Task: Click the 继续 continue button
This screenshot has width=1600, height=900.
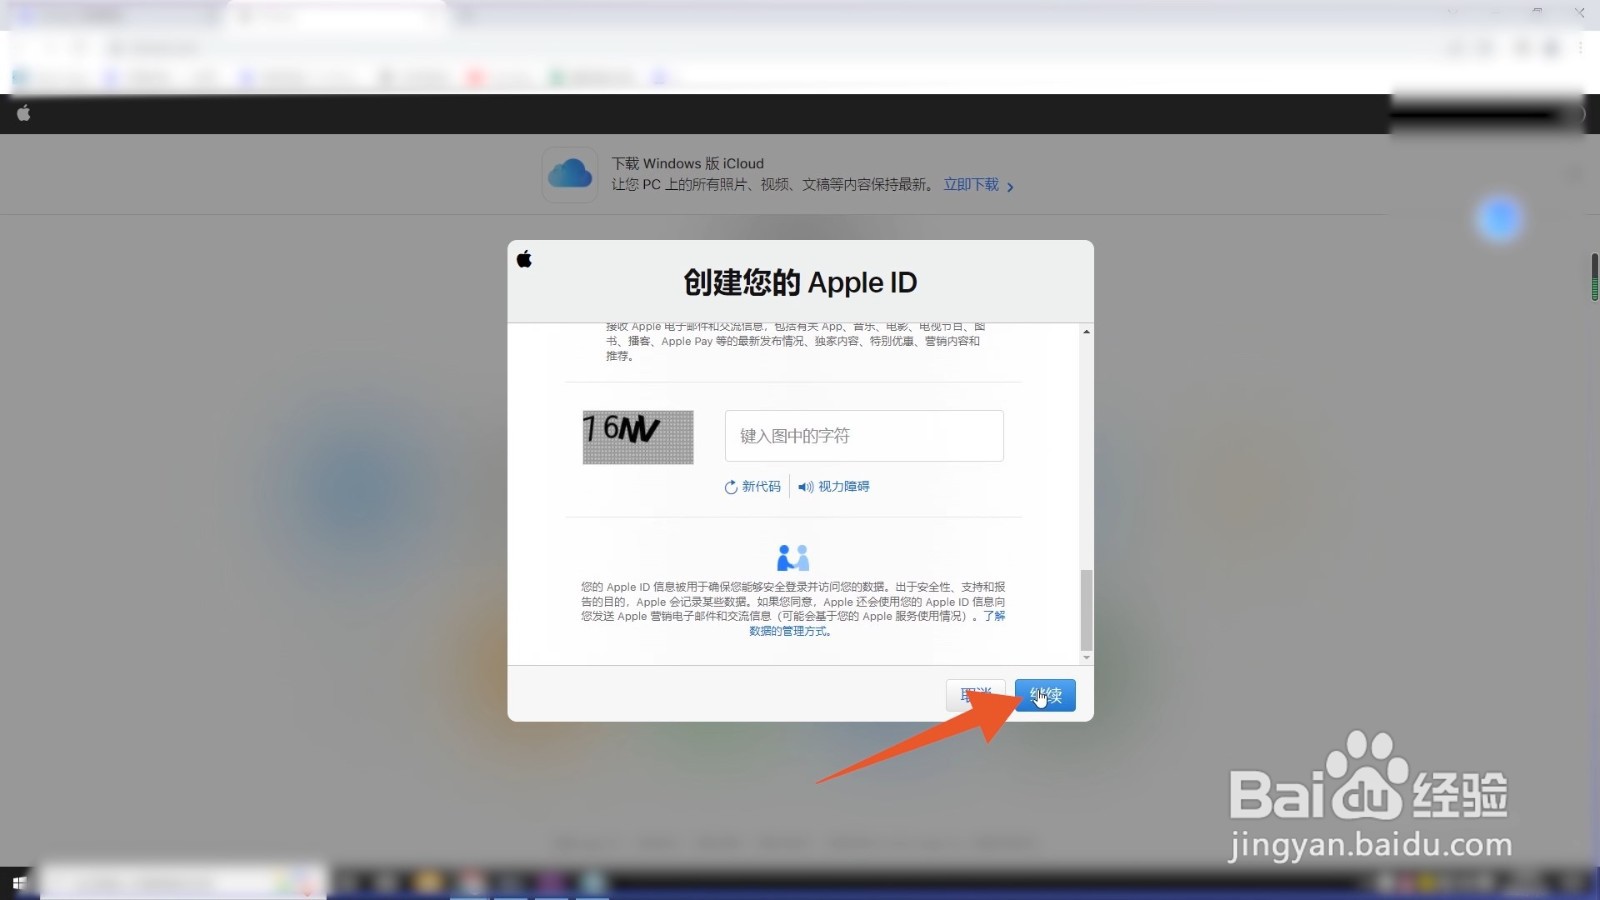Action: coord(1045,695)
